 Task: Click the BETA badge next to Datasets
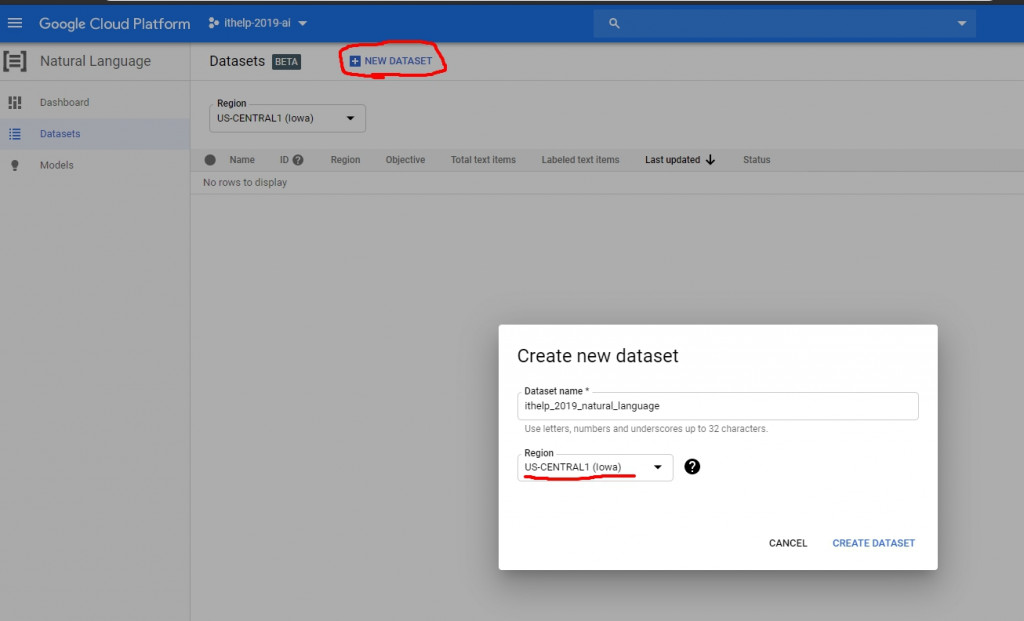(x=286, y=61)
